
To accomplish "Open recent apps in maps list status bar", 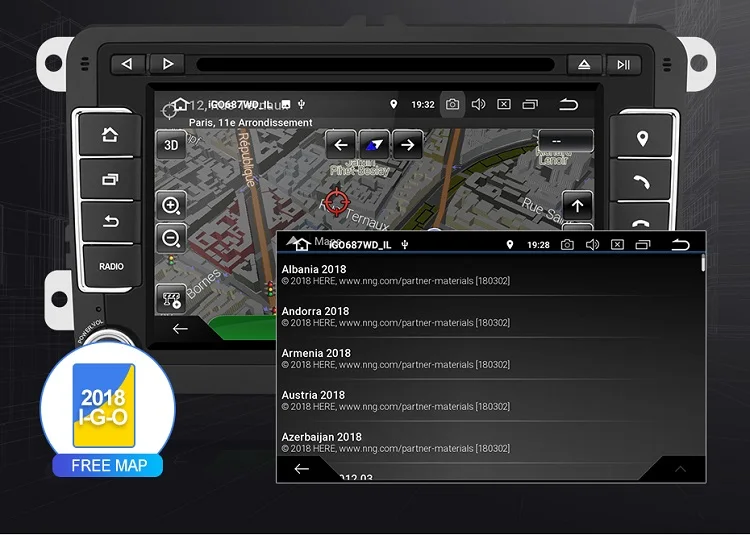I will [x=643, y=245].
